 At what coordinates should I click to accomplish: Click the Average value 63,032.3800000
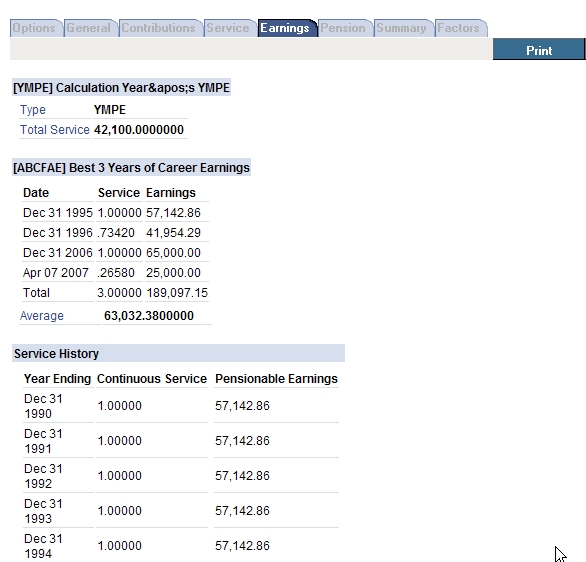[x=149, y=316]
